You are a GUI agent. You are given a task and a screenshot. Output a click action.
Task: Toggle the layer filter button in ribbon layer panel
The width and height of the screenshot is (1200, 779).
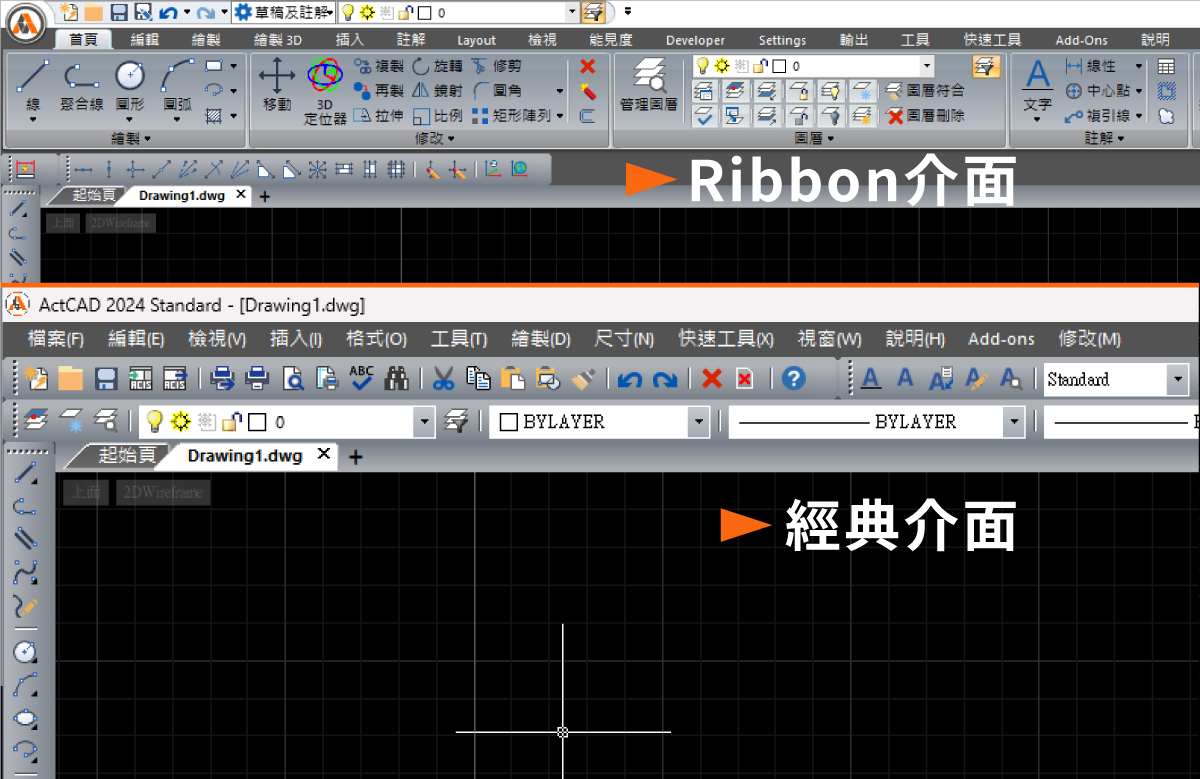tap(986, 66)
